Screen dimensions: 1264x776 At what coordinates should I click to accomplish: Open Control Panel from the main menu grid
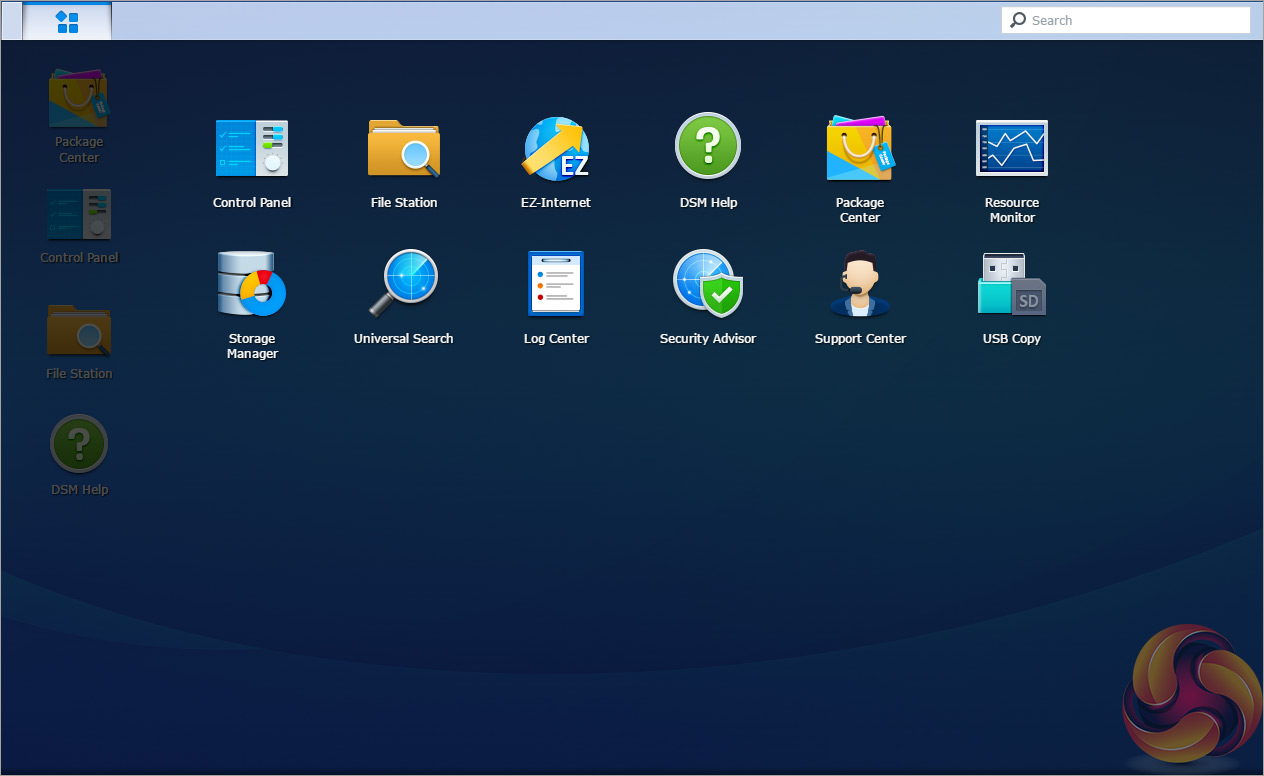tap(252, 149)
